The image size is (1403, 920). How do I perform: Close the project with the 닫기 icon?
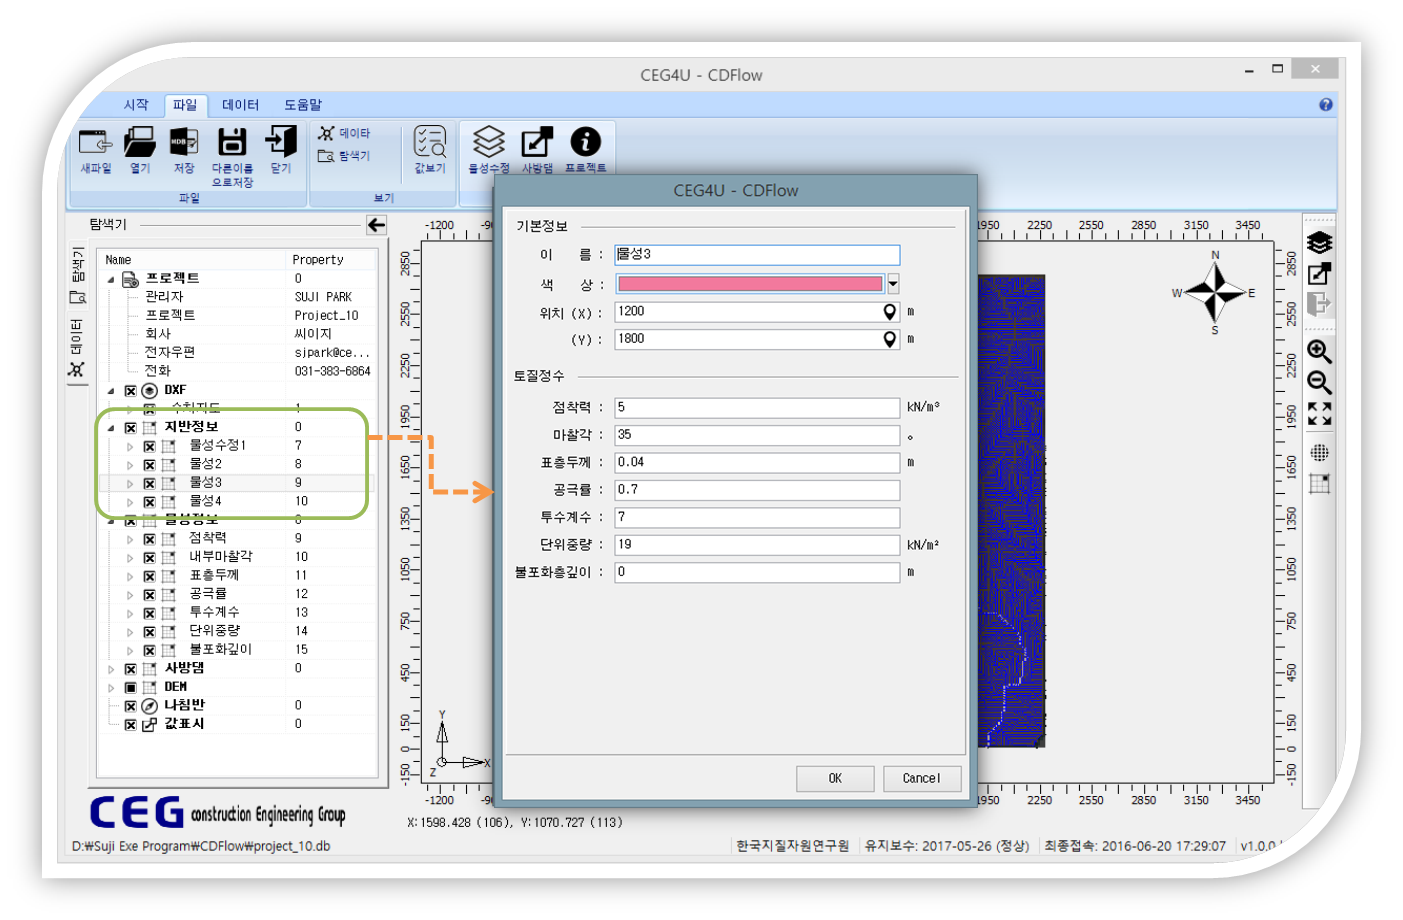281,142
